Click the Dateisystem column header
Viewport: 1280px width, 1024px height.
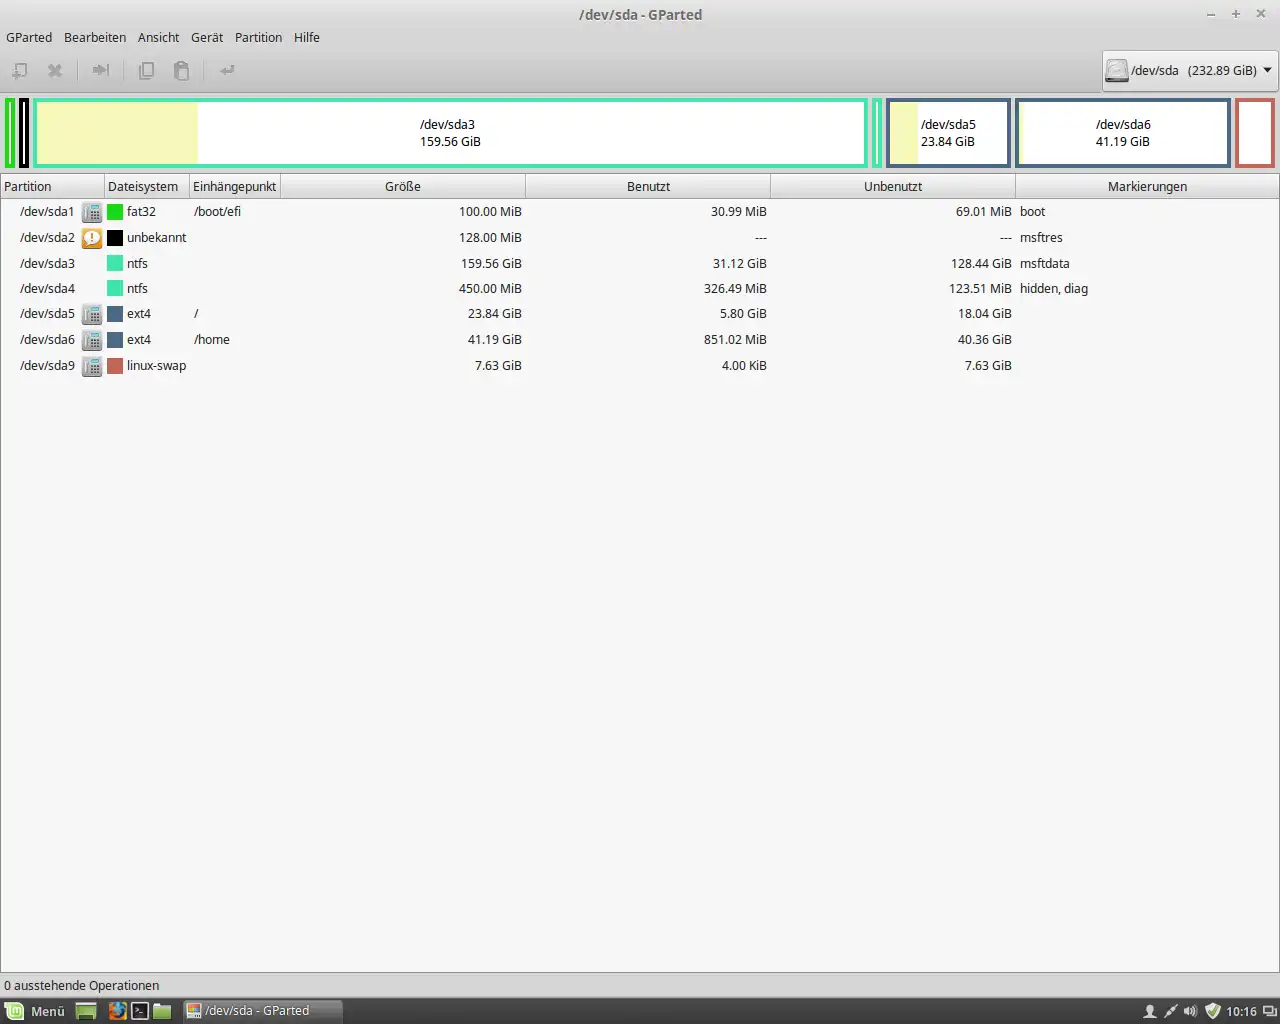click(147, 187)
